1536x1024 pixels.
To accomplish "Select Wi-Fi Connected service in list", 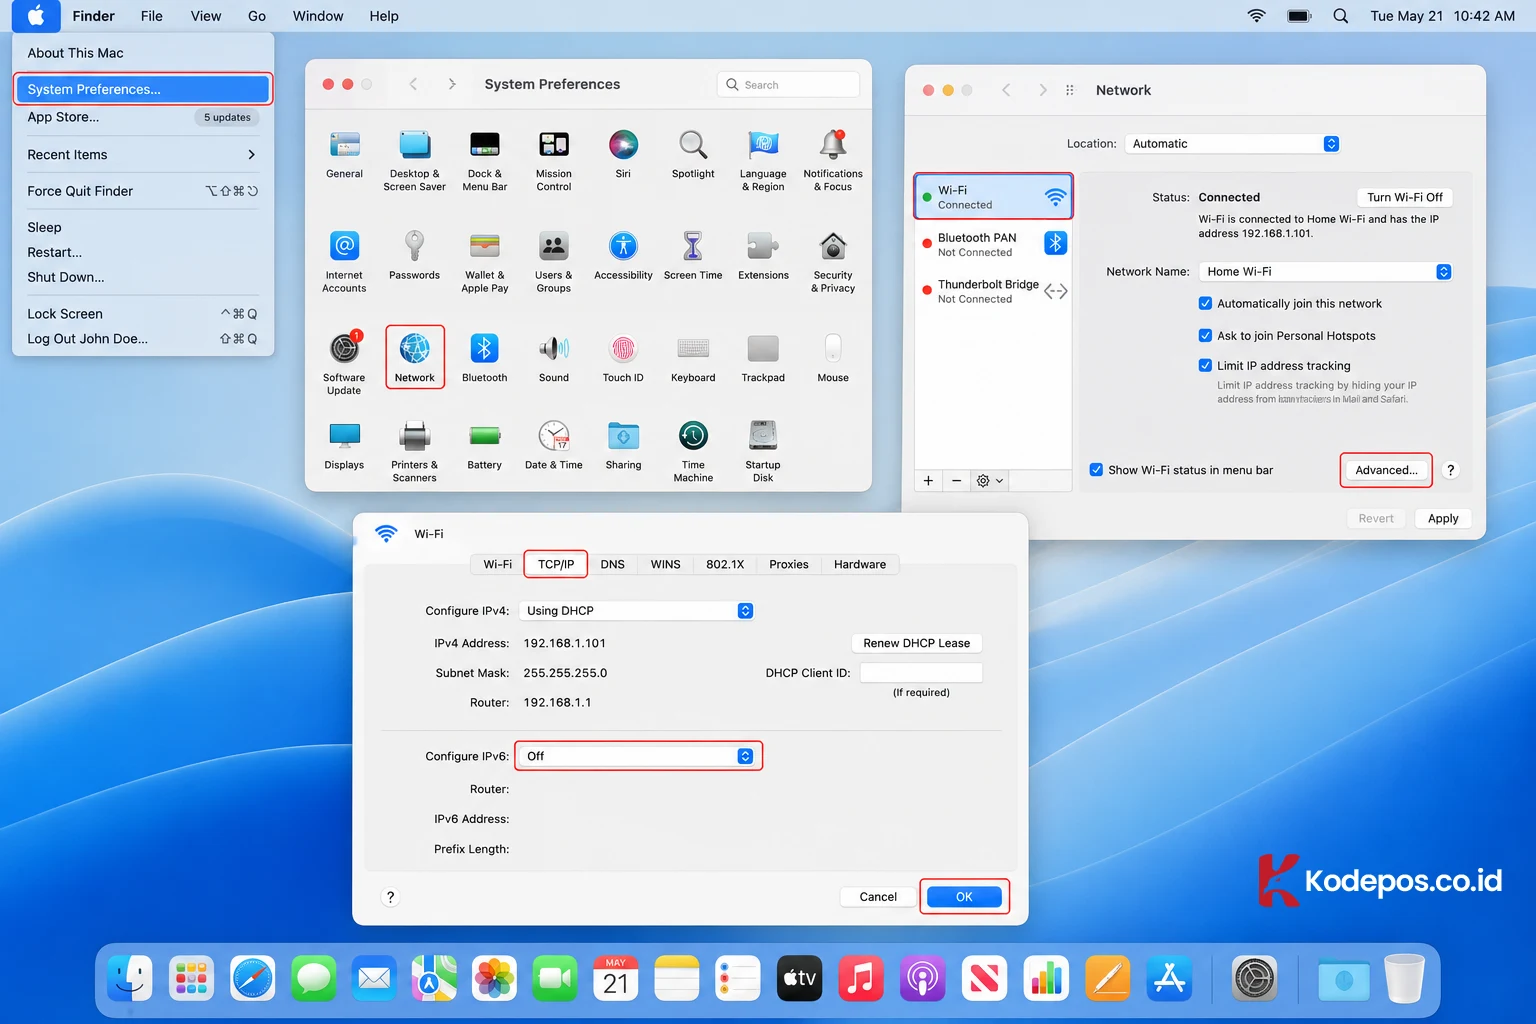I will click(x=994, y=196).
